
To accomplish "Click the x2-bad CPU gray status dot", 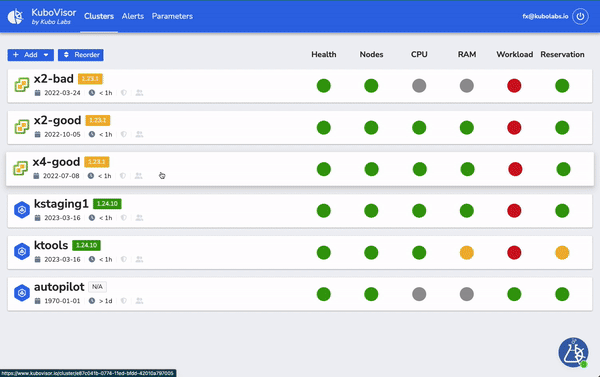I will click(419, 86).
